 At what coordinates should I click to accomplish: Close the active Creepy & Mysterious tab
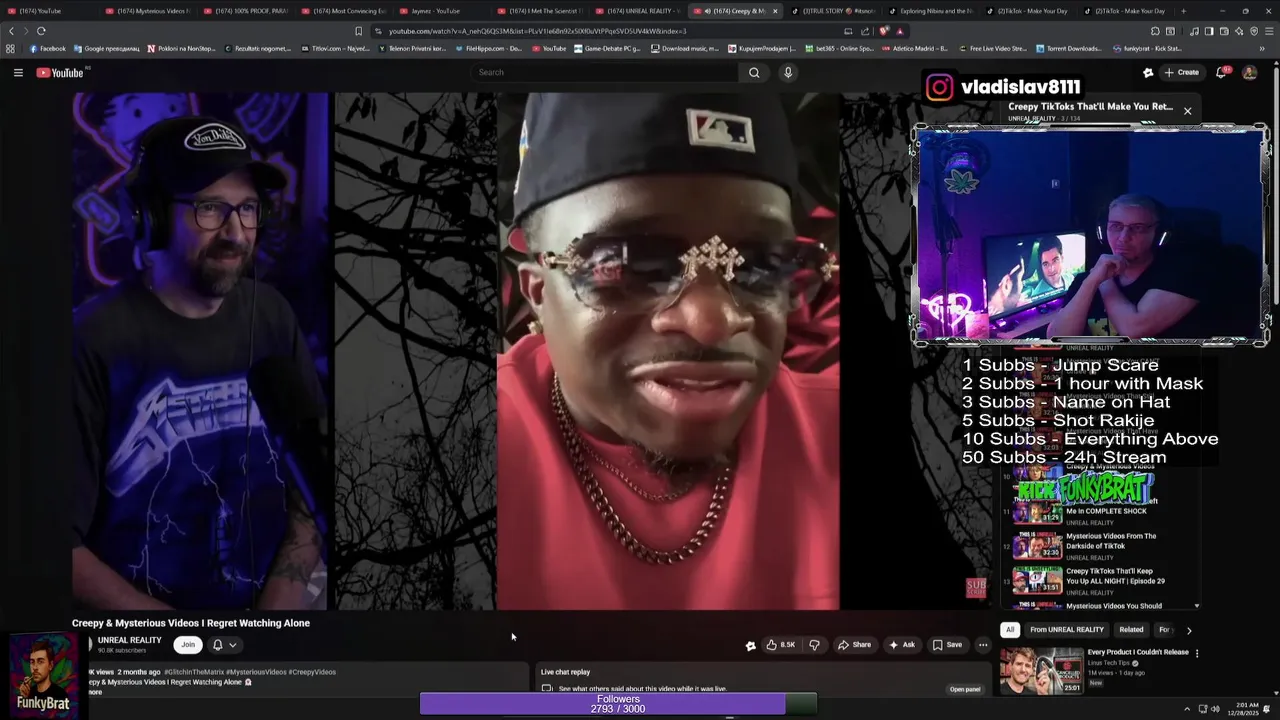point(775,11)
